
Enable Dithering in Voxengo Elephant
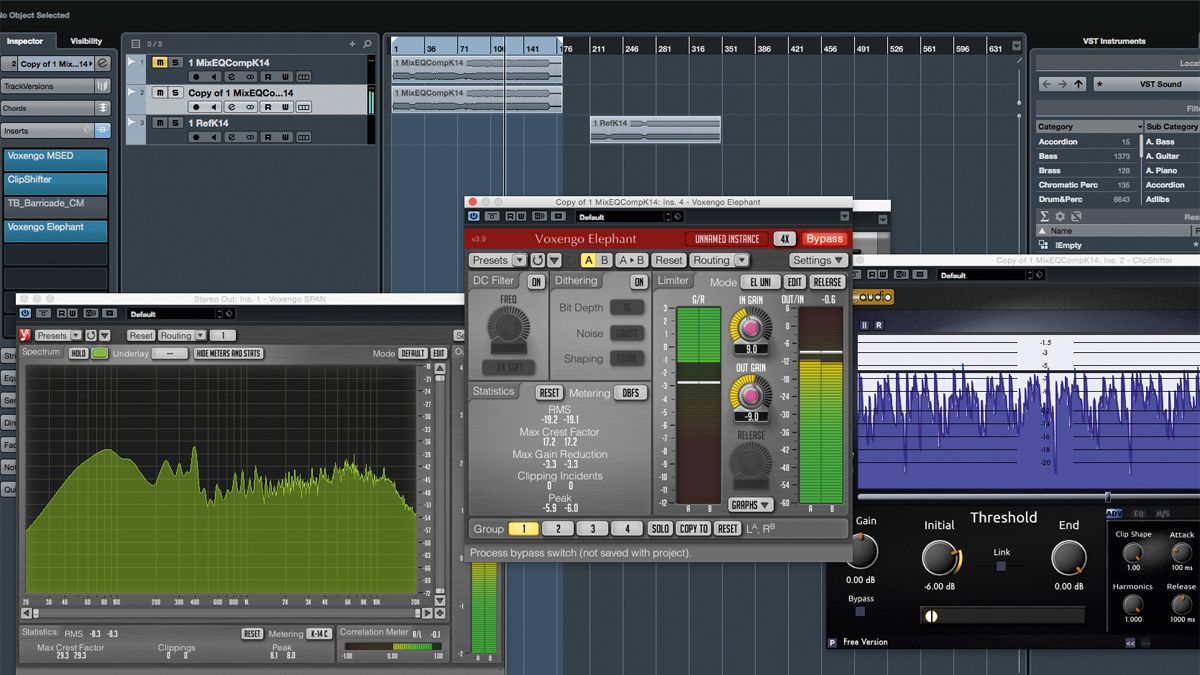pyautogui.click(x=638, y=282)
